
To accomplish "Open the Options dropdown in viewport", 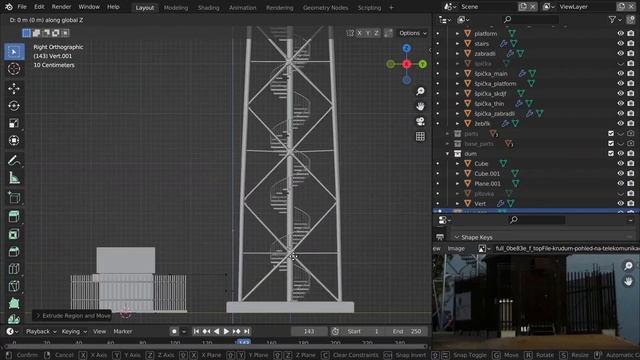I will [413, 33].
